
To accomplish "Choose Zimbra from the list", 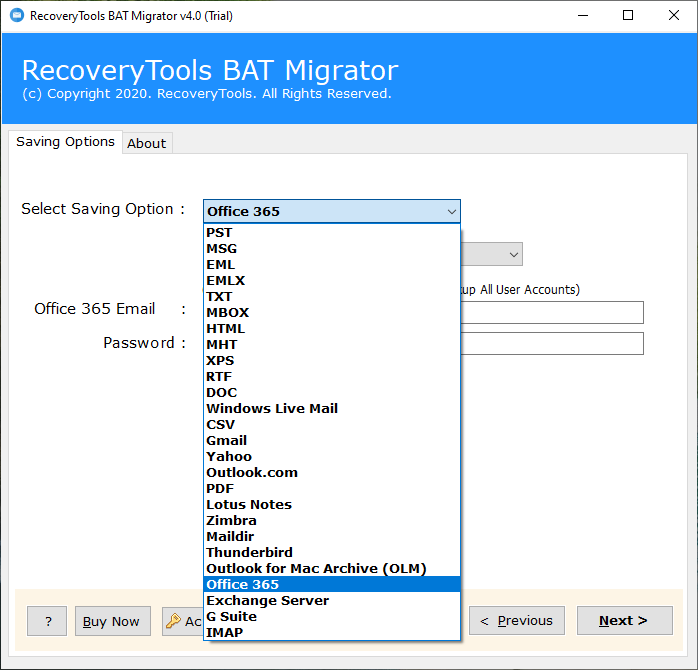I will click(x=332, y=521).
